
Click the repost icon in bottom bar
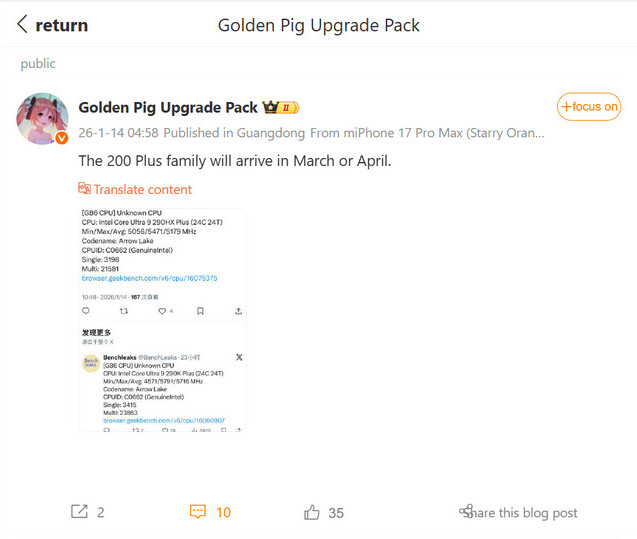[79, 512]
